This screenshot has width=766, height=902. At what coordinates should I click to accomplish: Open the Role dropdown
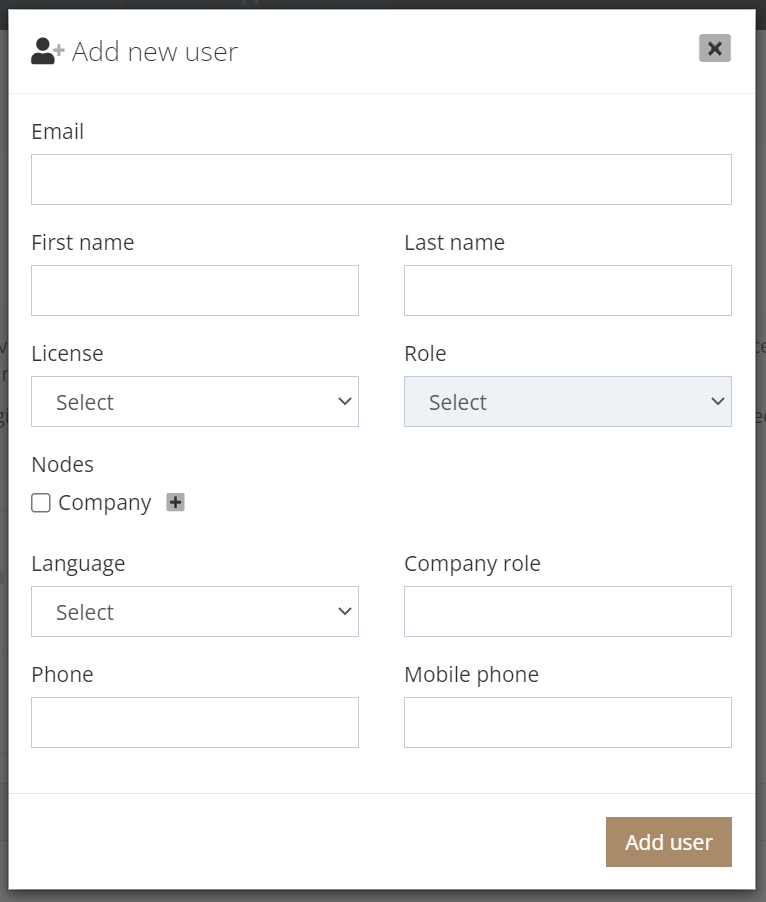click(x=568, y=402)
